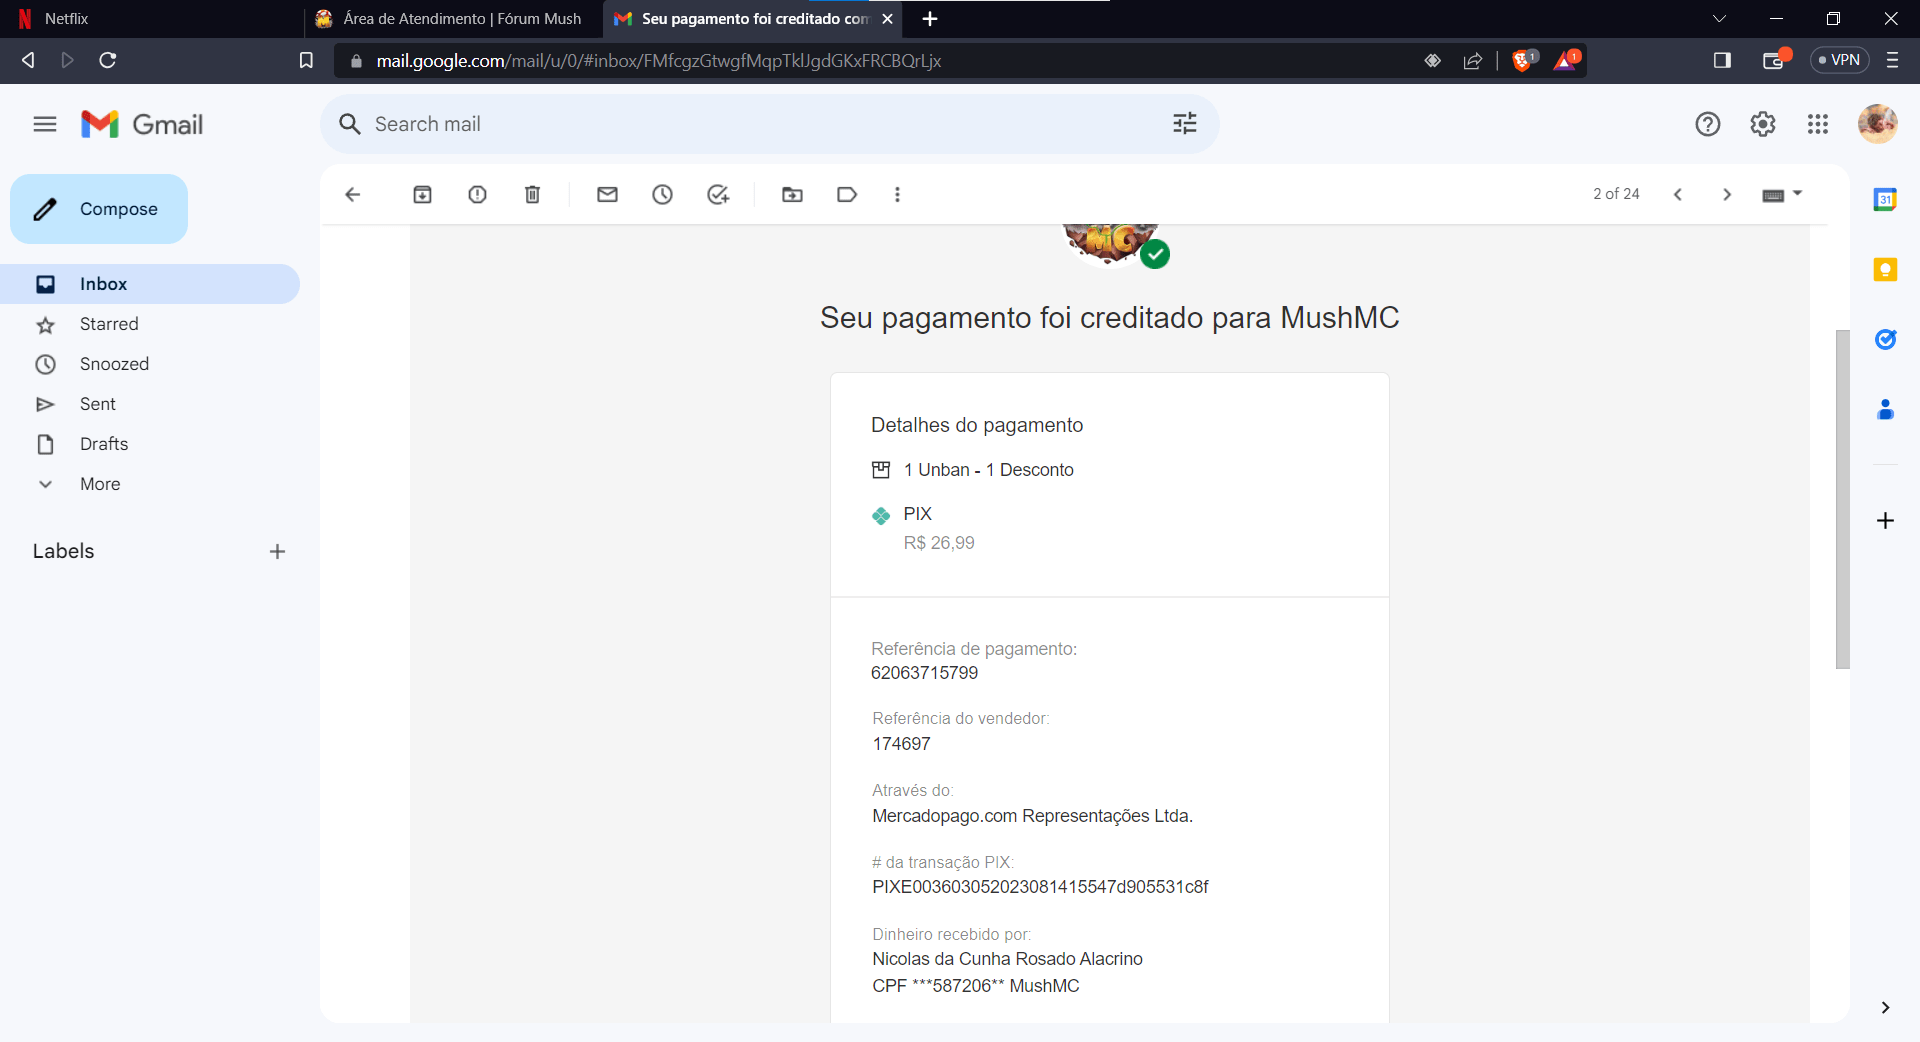Click payment reference 62063715799

coord(924,673)
